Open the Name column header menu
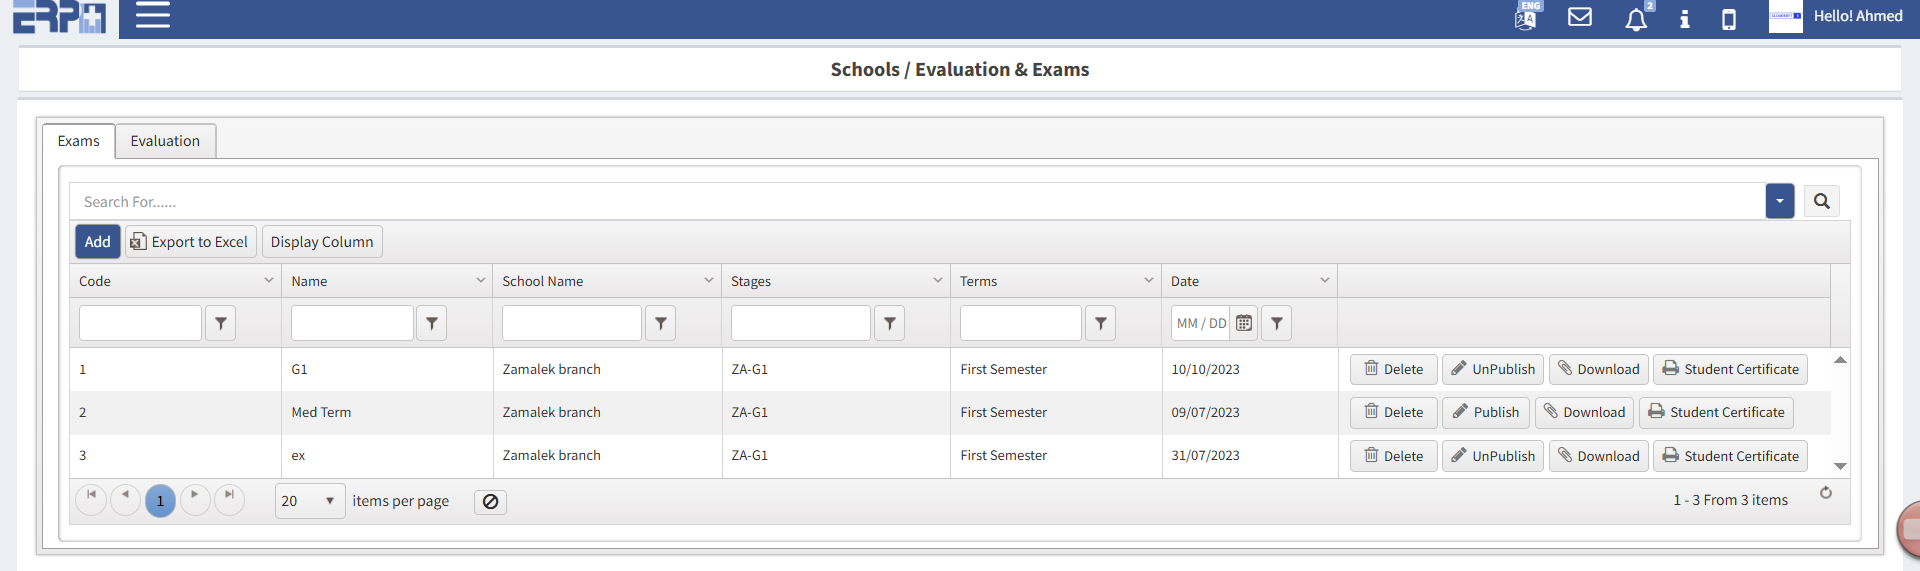This screenshot has height=571, width=1920. click(480, 281)
